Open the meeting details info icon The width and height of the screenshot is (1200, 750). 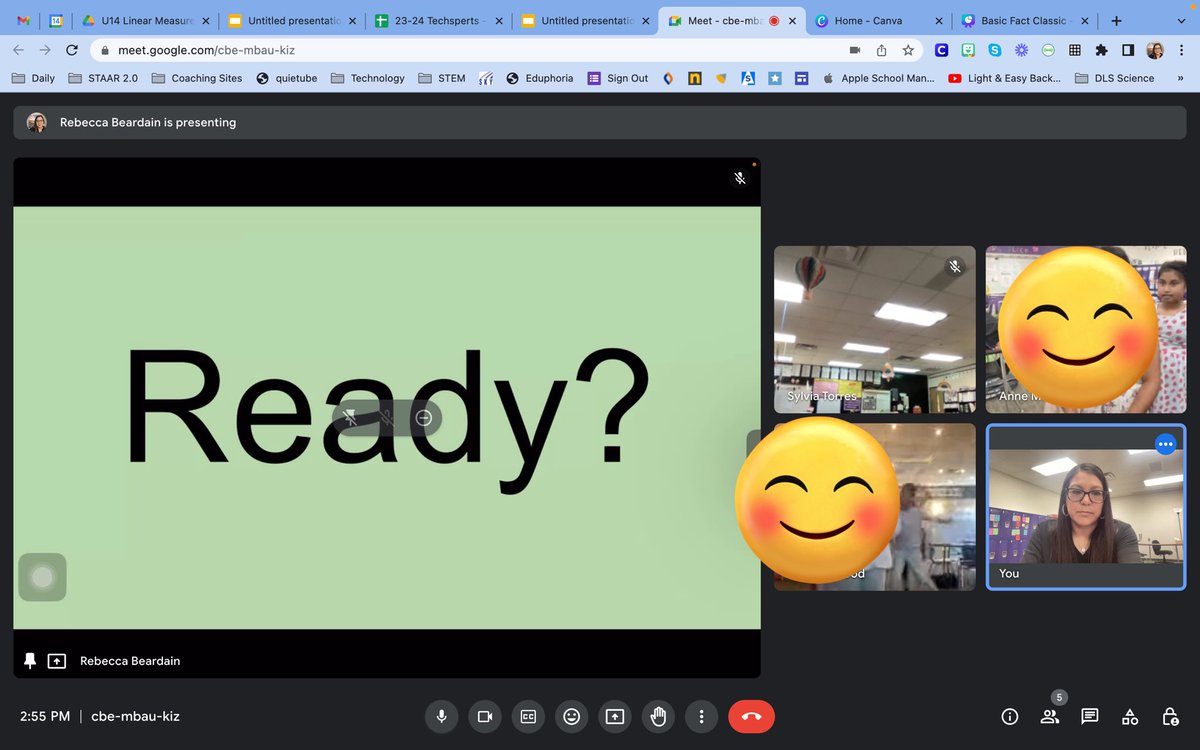(1010, 716)
